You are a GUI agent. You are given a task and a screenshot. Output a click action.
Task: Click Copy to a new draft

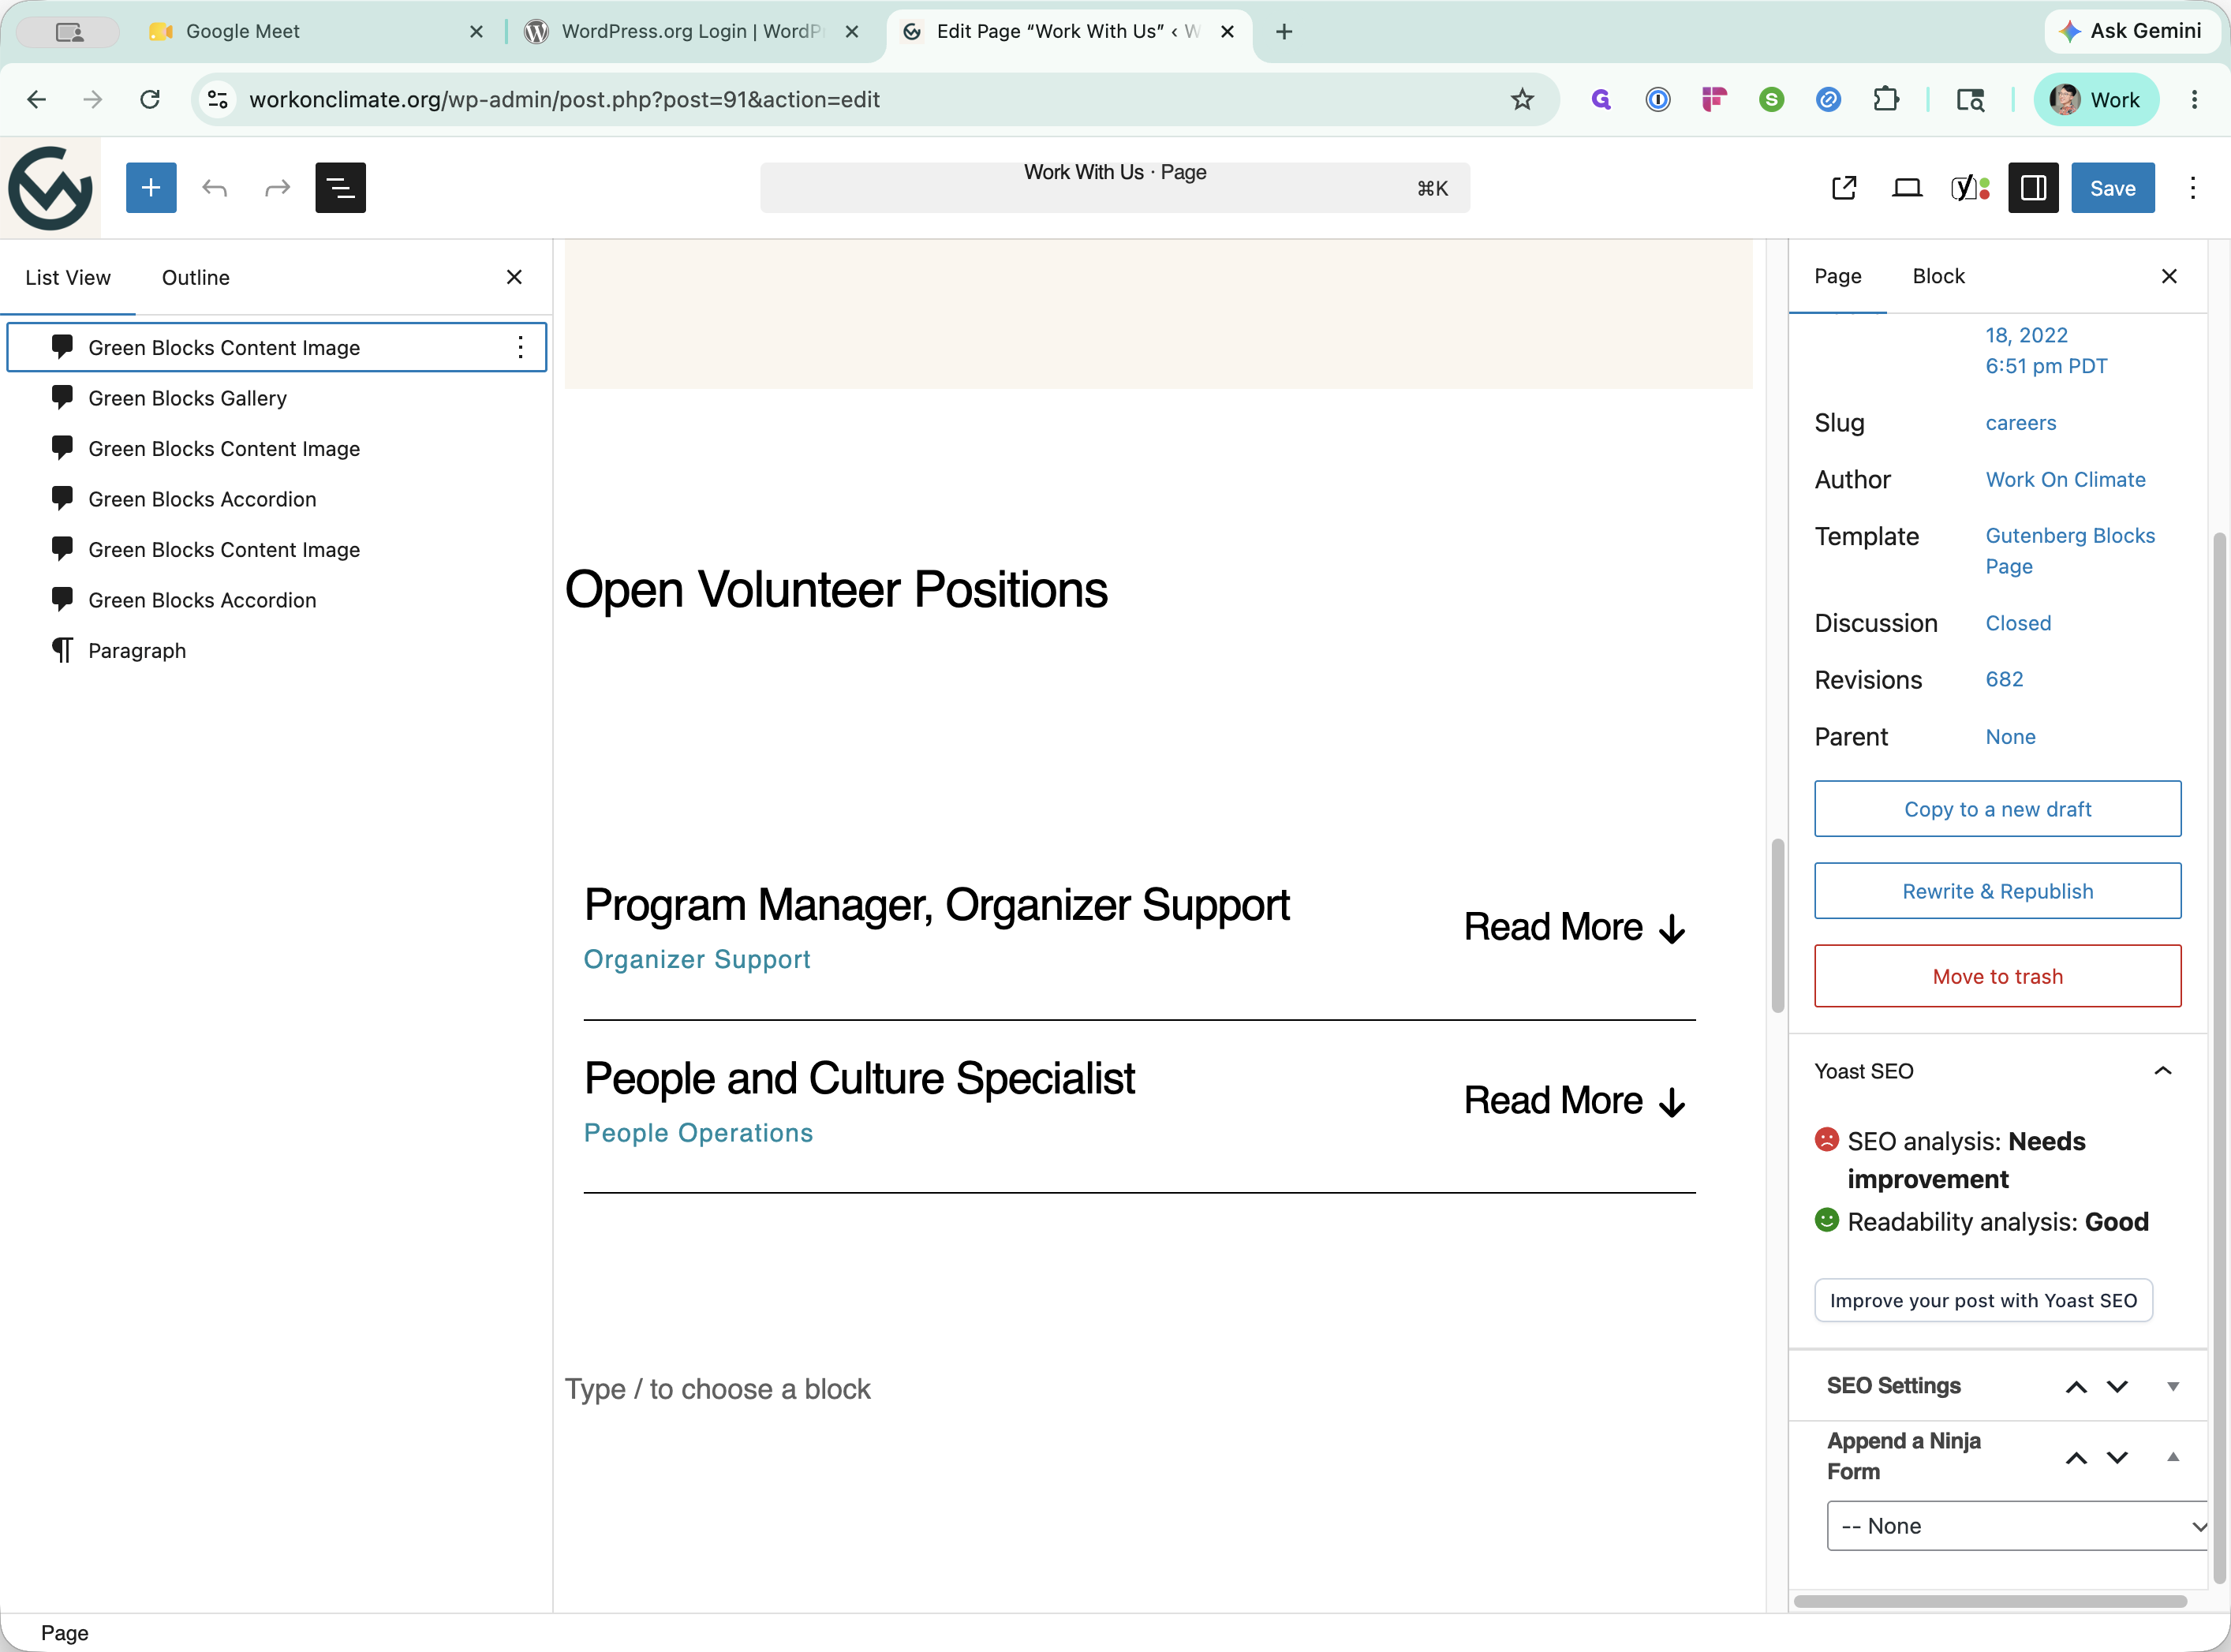(1997, 809)
